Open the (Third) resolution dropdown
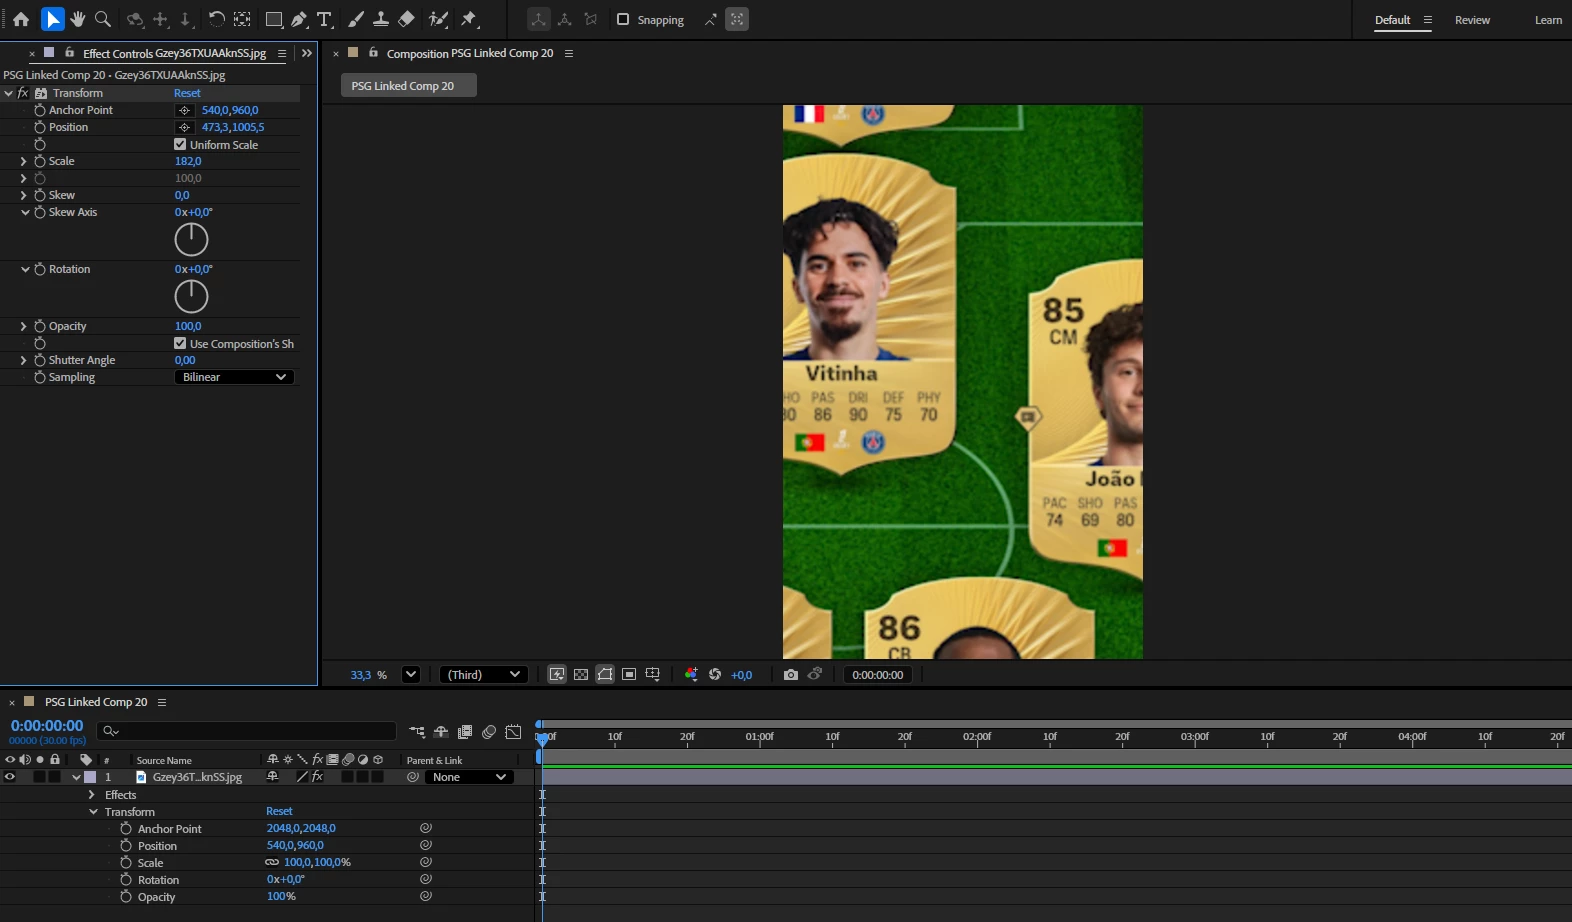The image size is (1572, 922). 484,675
